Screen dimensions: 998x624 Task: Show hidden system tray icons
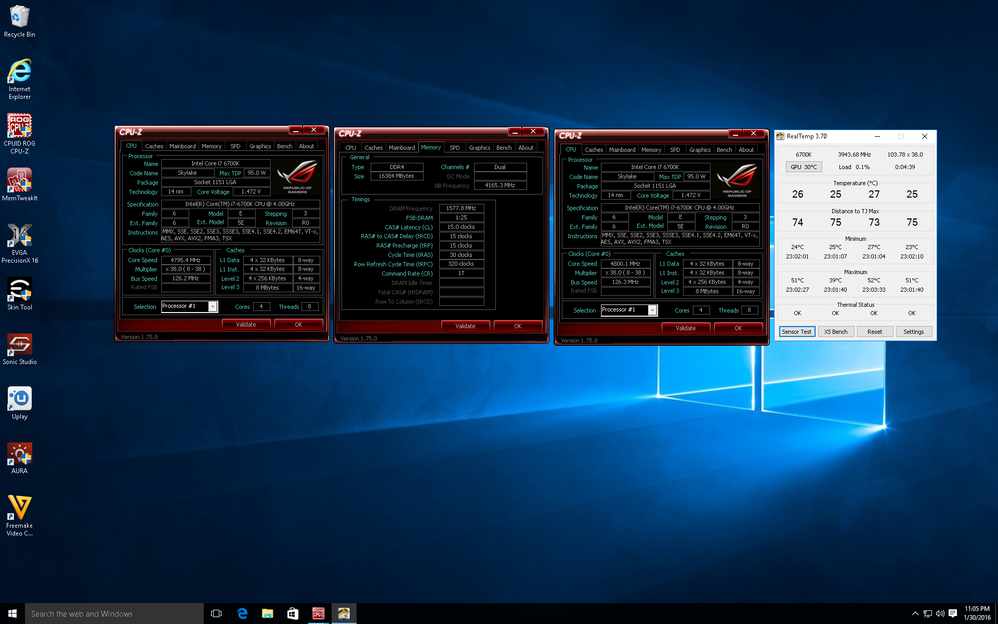click(x=915, y=614)
